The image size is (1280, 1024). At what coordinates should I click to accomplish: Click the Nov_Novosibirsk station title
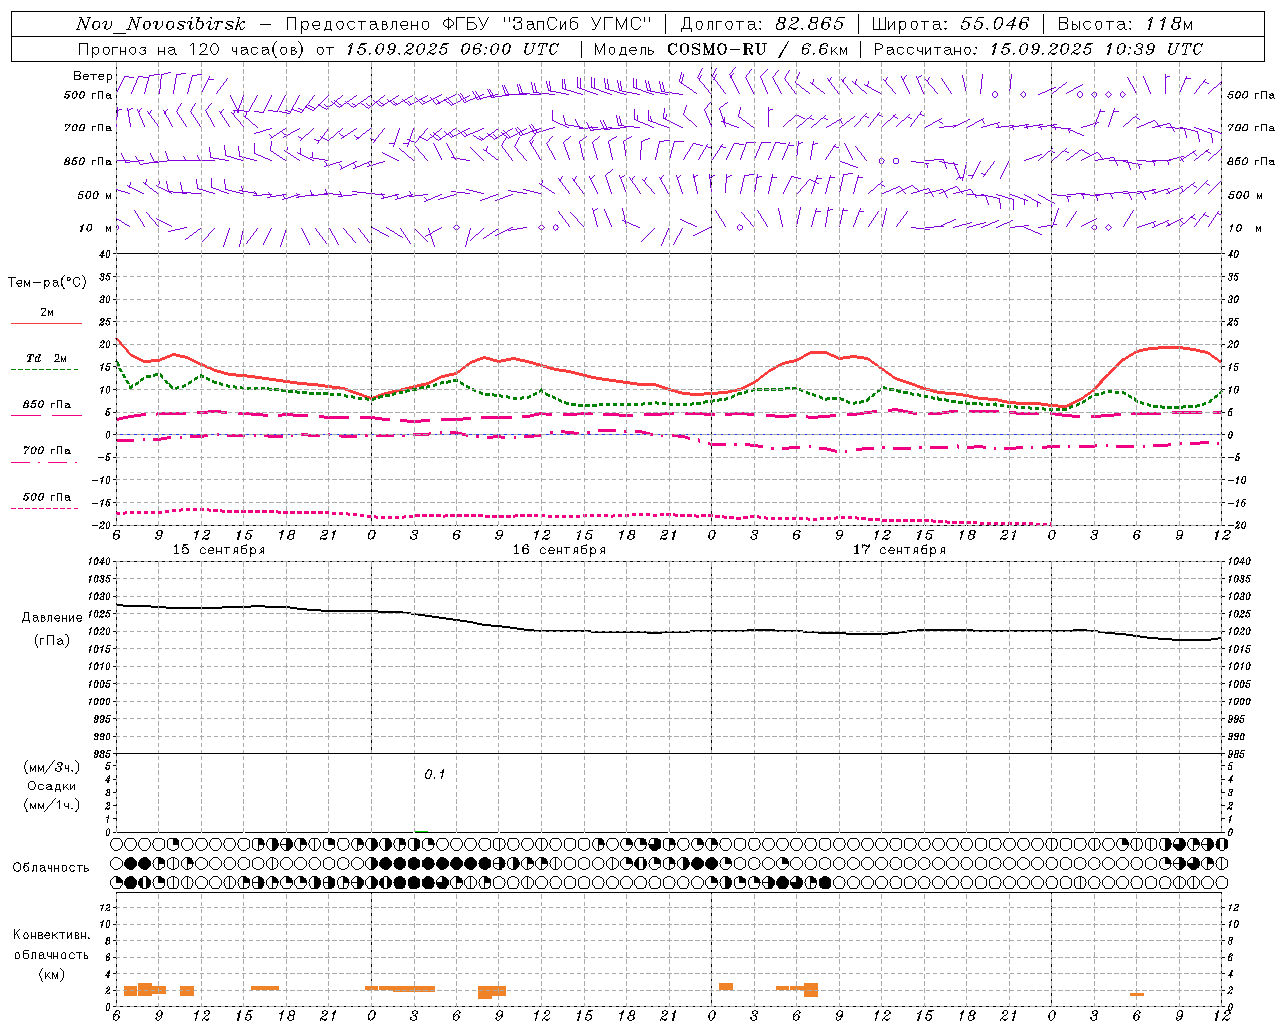(x=161, y=24)
